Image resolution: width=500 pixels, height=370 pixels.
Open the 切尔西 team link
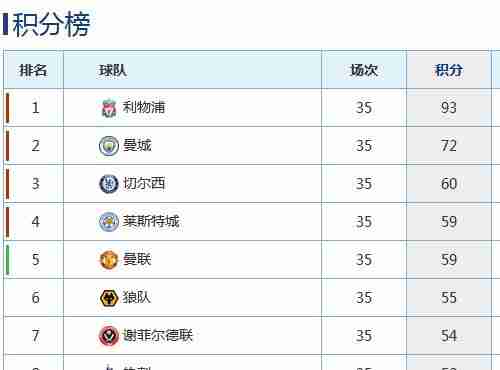click(144, 183)
